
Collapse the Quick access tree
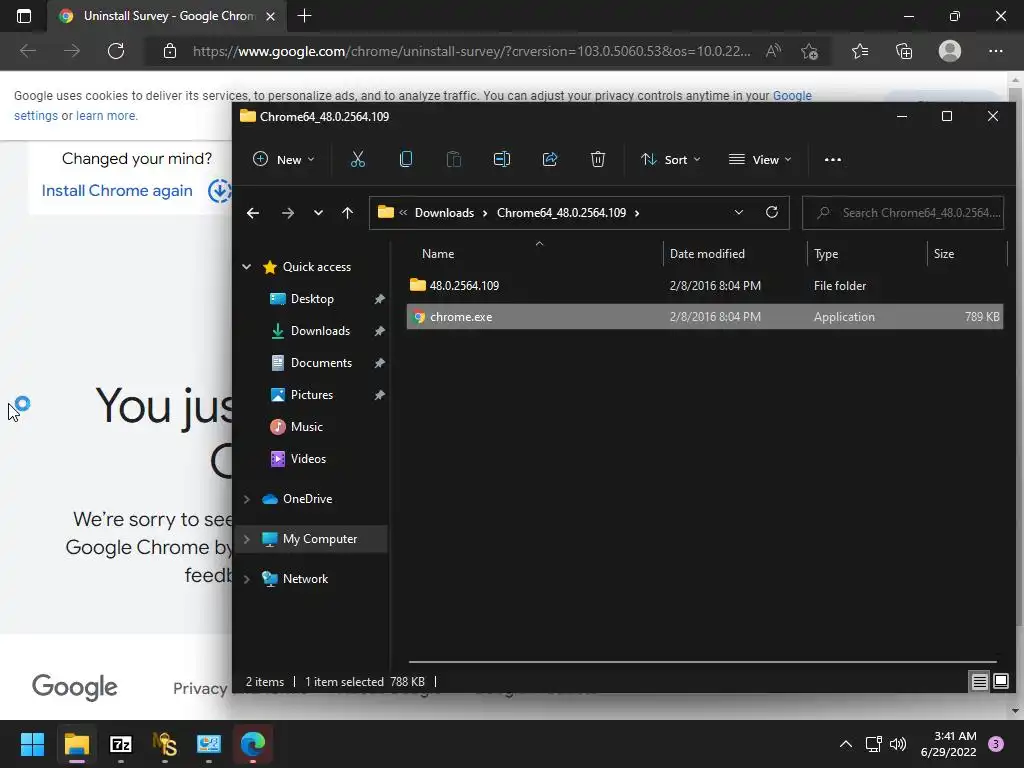[x=247, y=266]
